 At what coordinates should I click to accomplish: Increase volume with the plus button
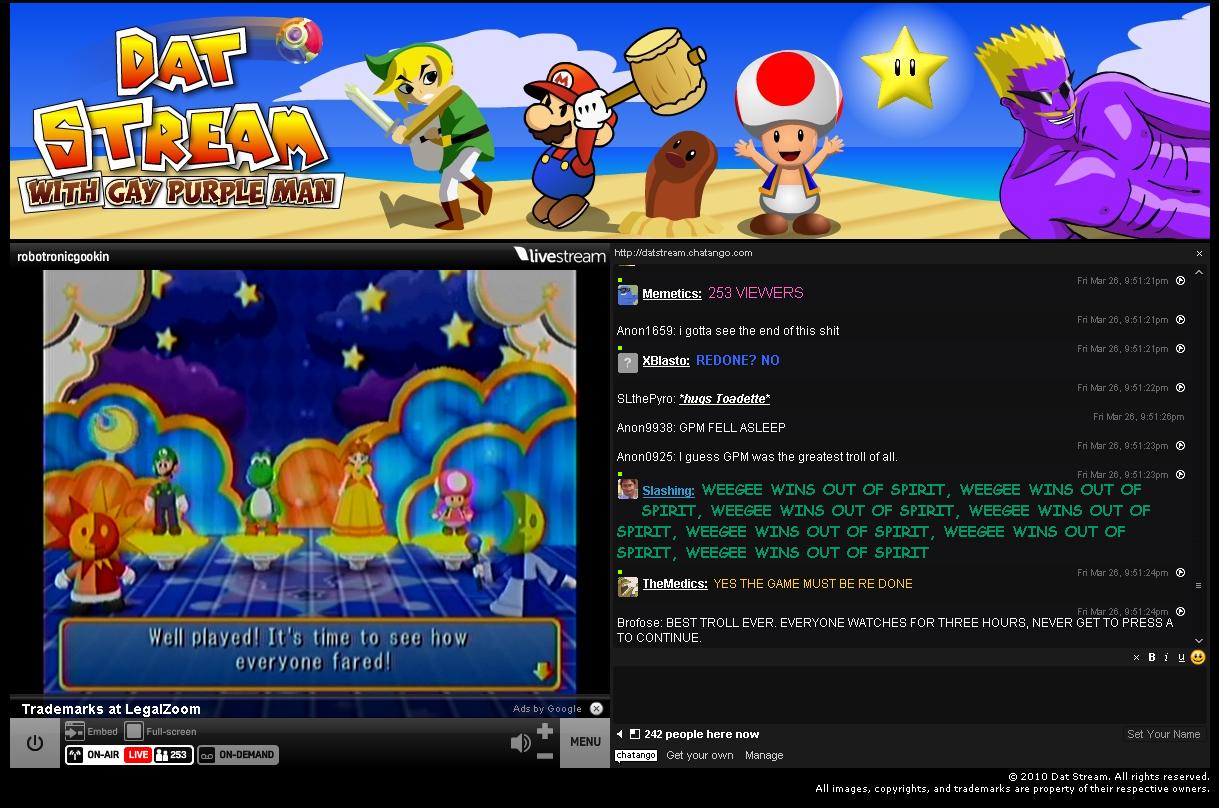pos(545,731)
